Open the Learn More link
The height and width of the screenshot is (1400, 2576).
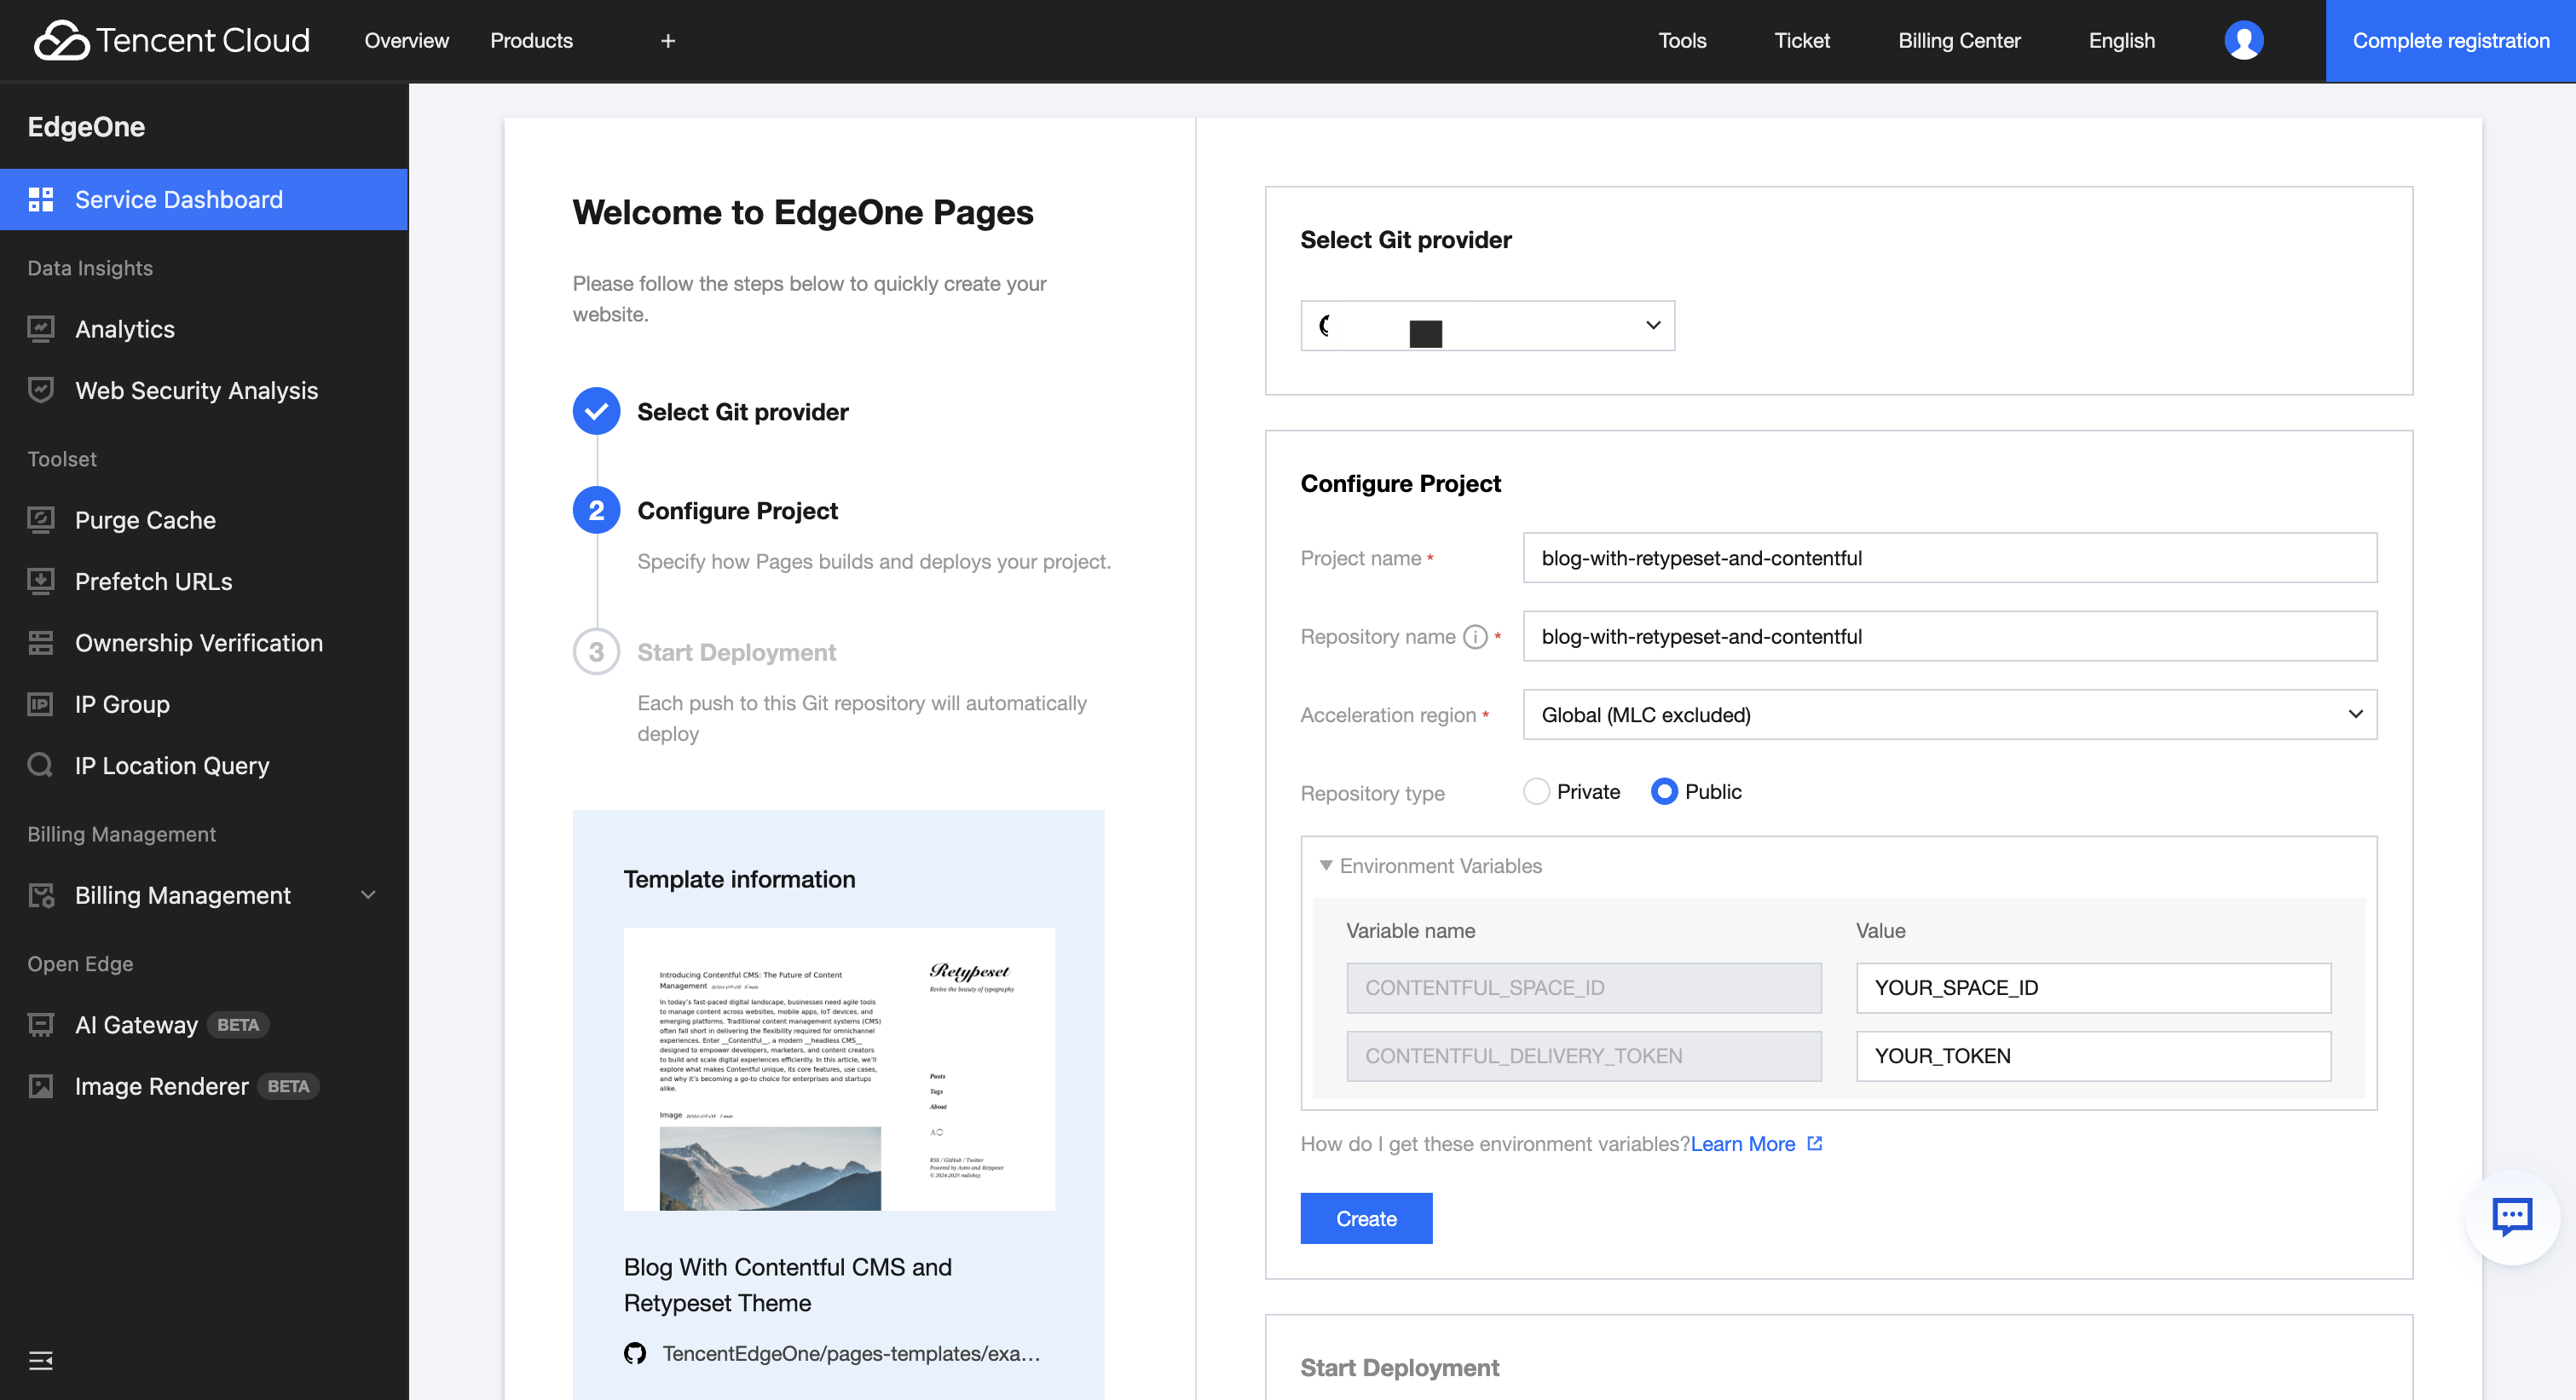tap(1743, 1144)
